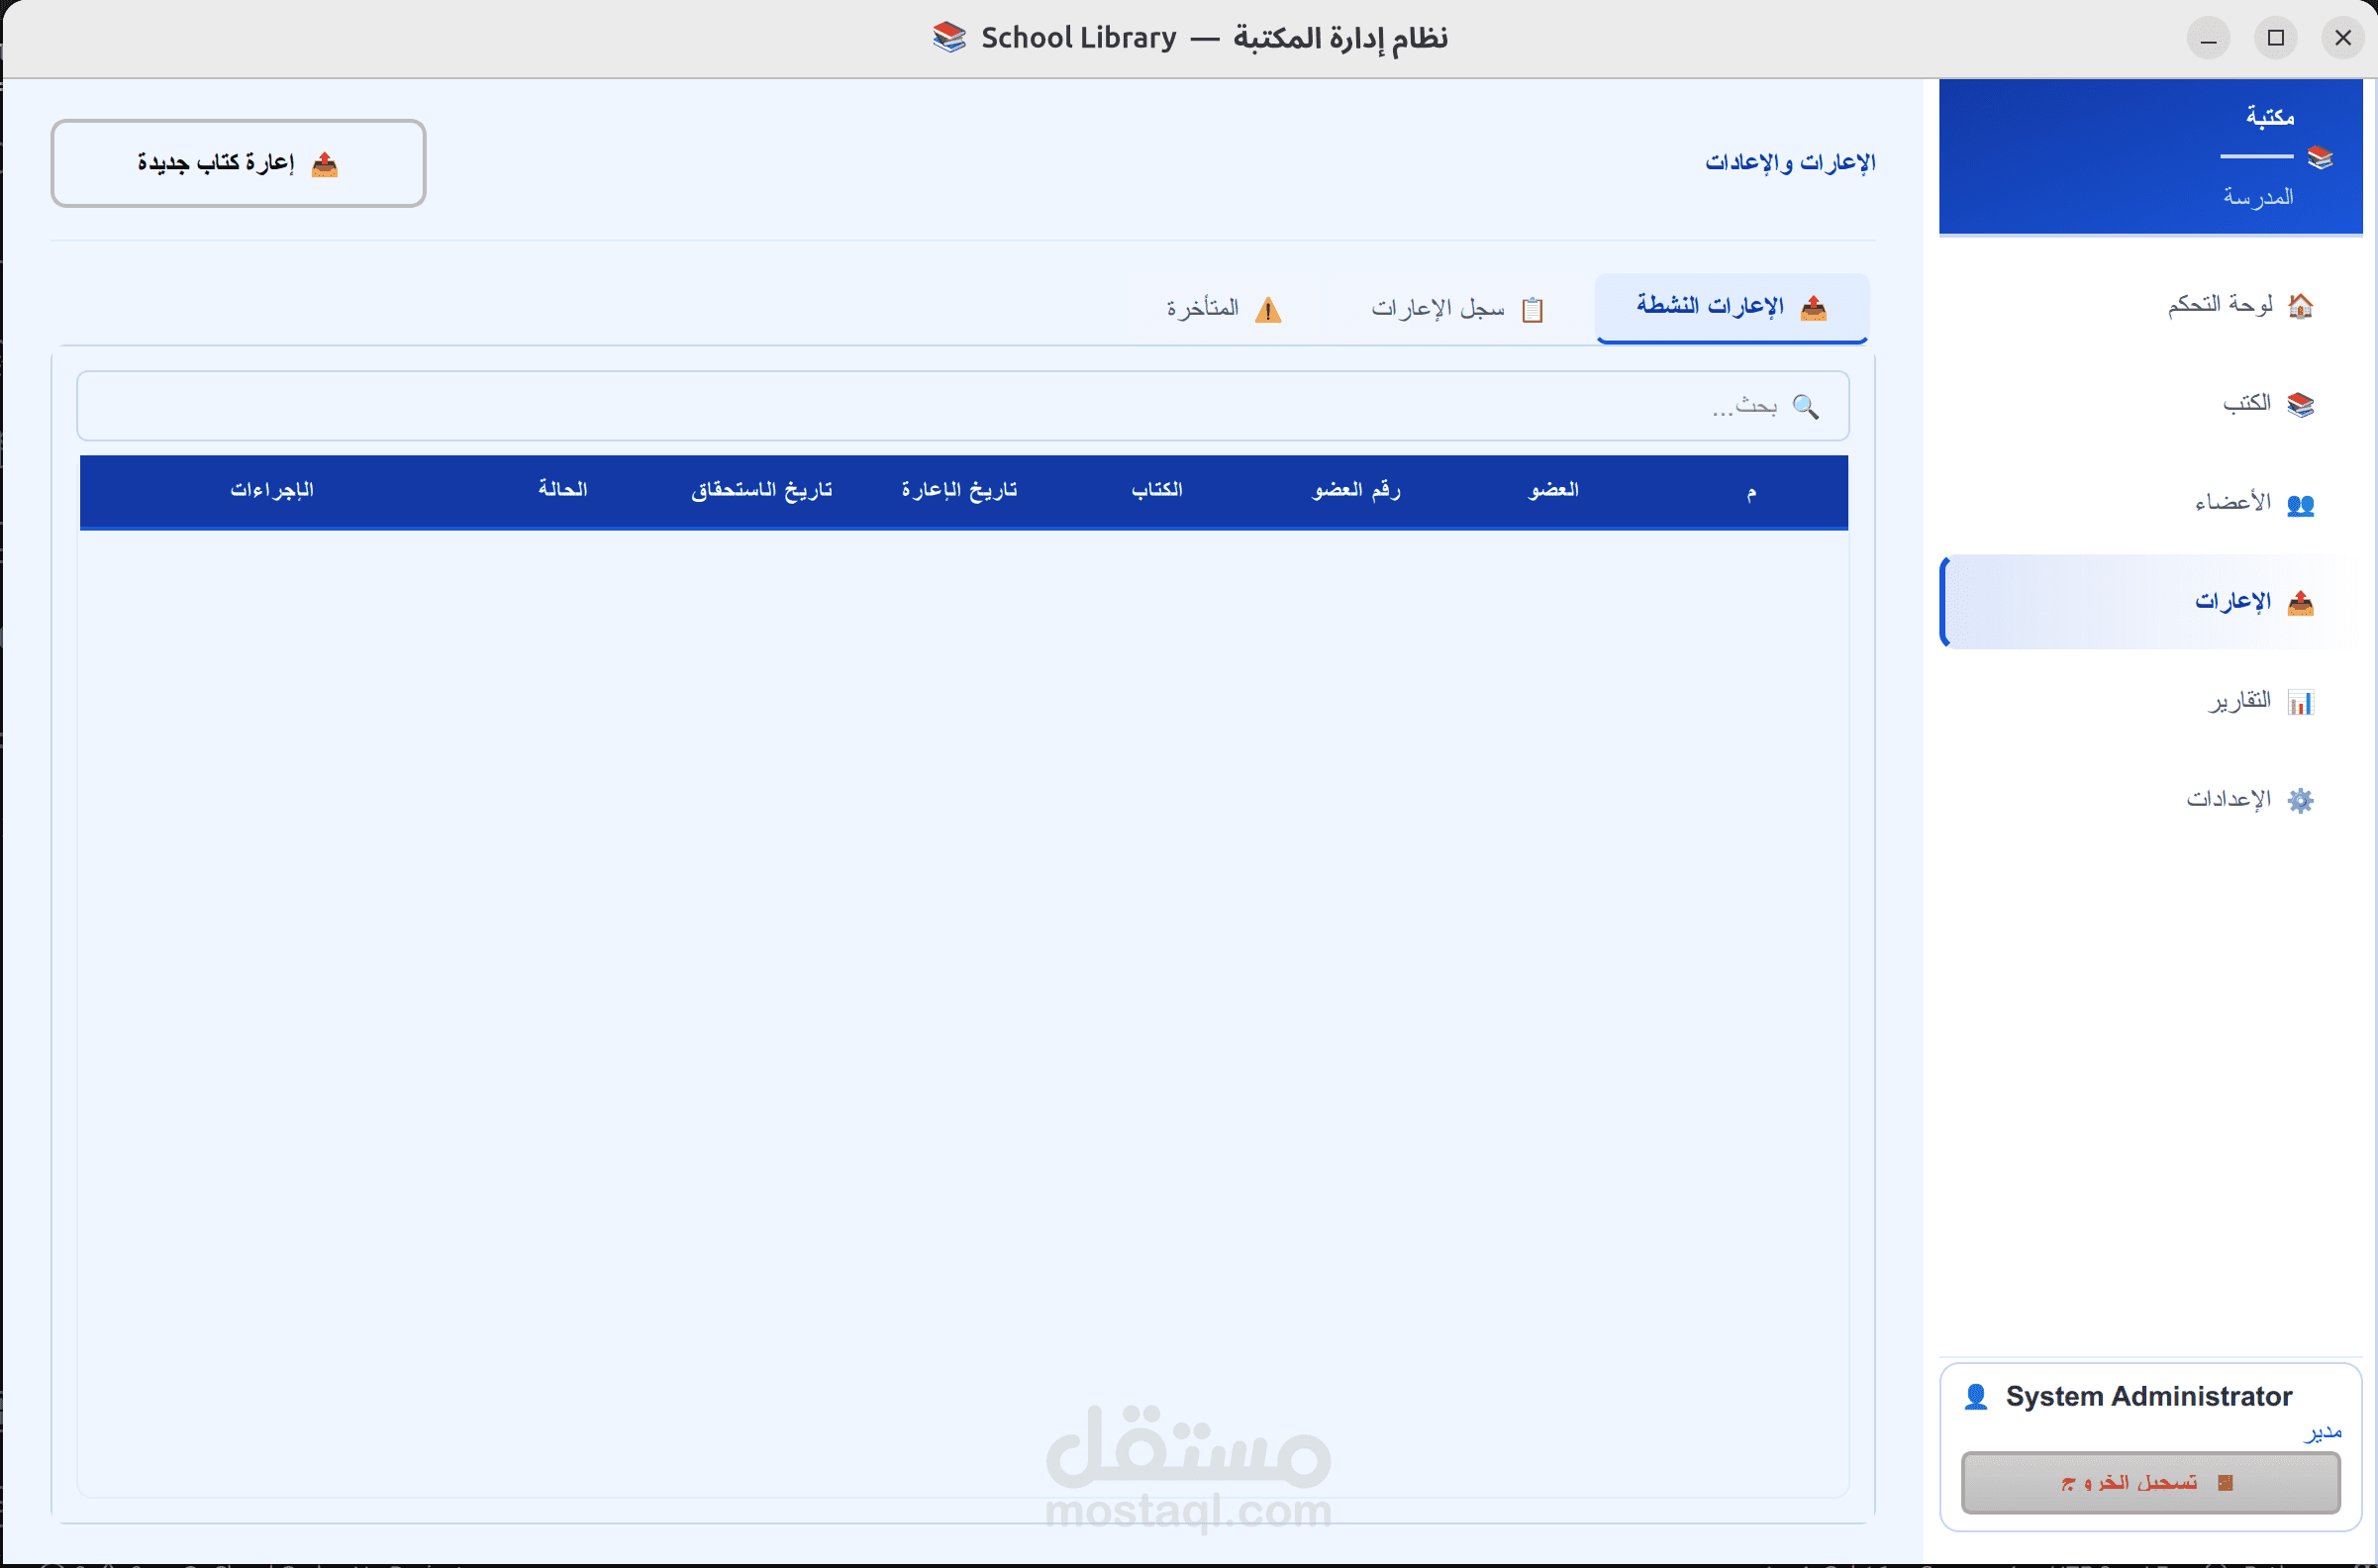This screenshot has width=2378, height=1568.
Task: Click the magnifier icon in search box
Action: click(x=1805, y=406)
